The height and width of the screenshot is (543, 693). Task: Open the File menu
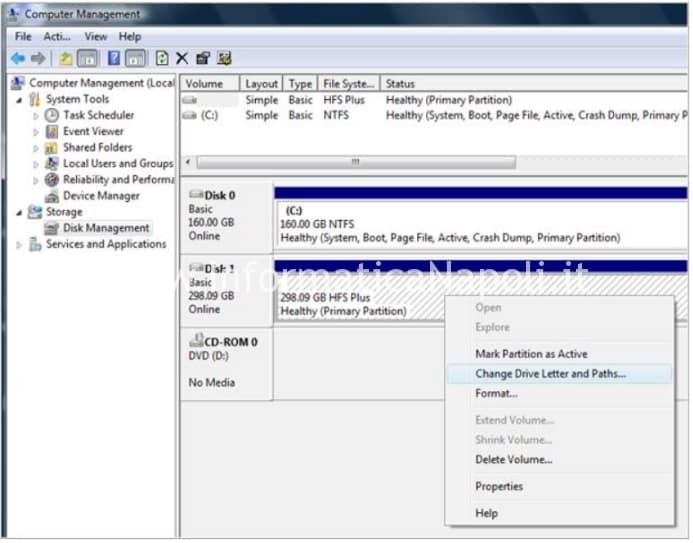tap(23, 37)
